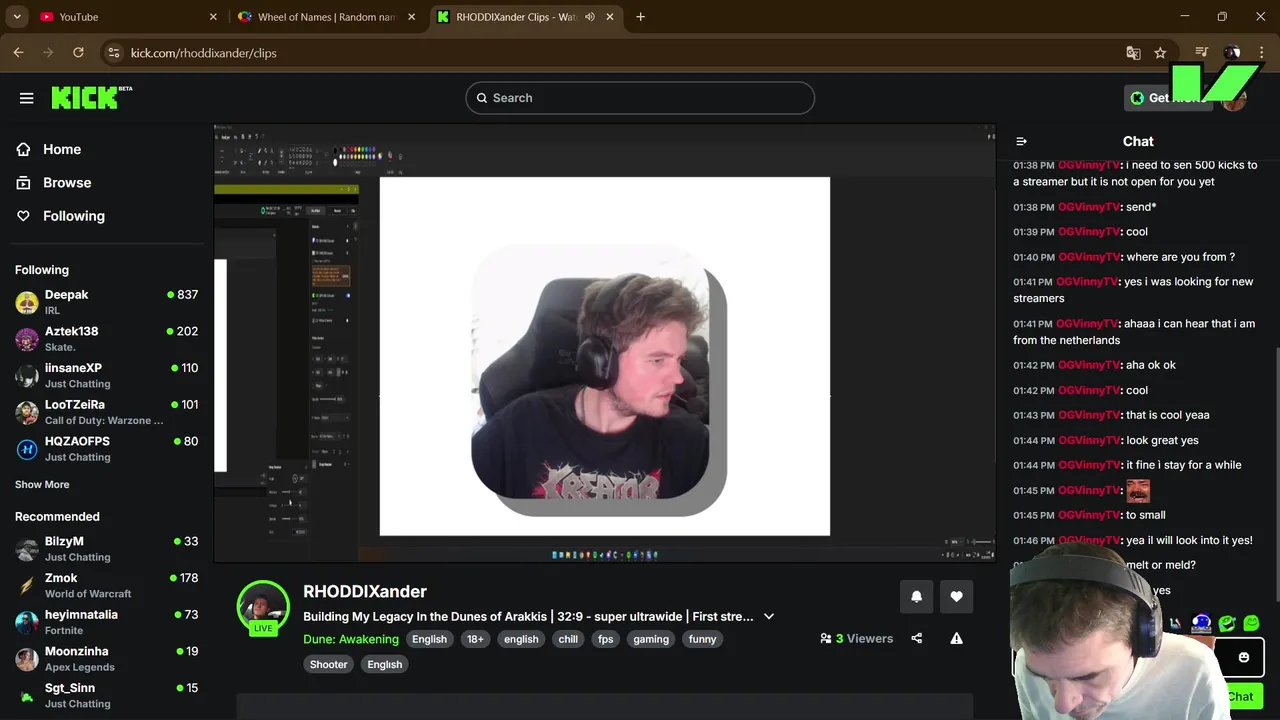
Task: Open Deepak's channel
Action: 106,302
